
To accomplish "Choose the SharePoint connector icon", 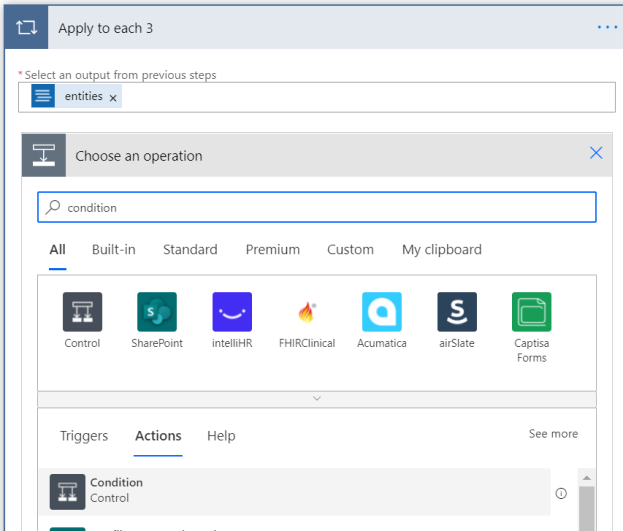I will (157, 312).
